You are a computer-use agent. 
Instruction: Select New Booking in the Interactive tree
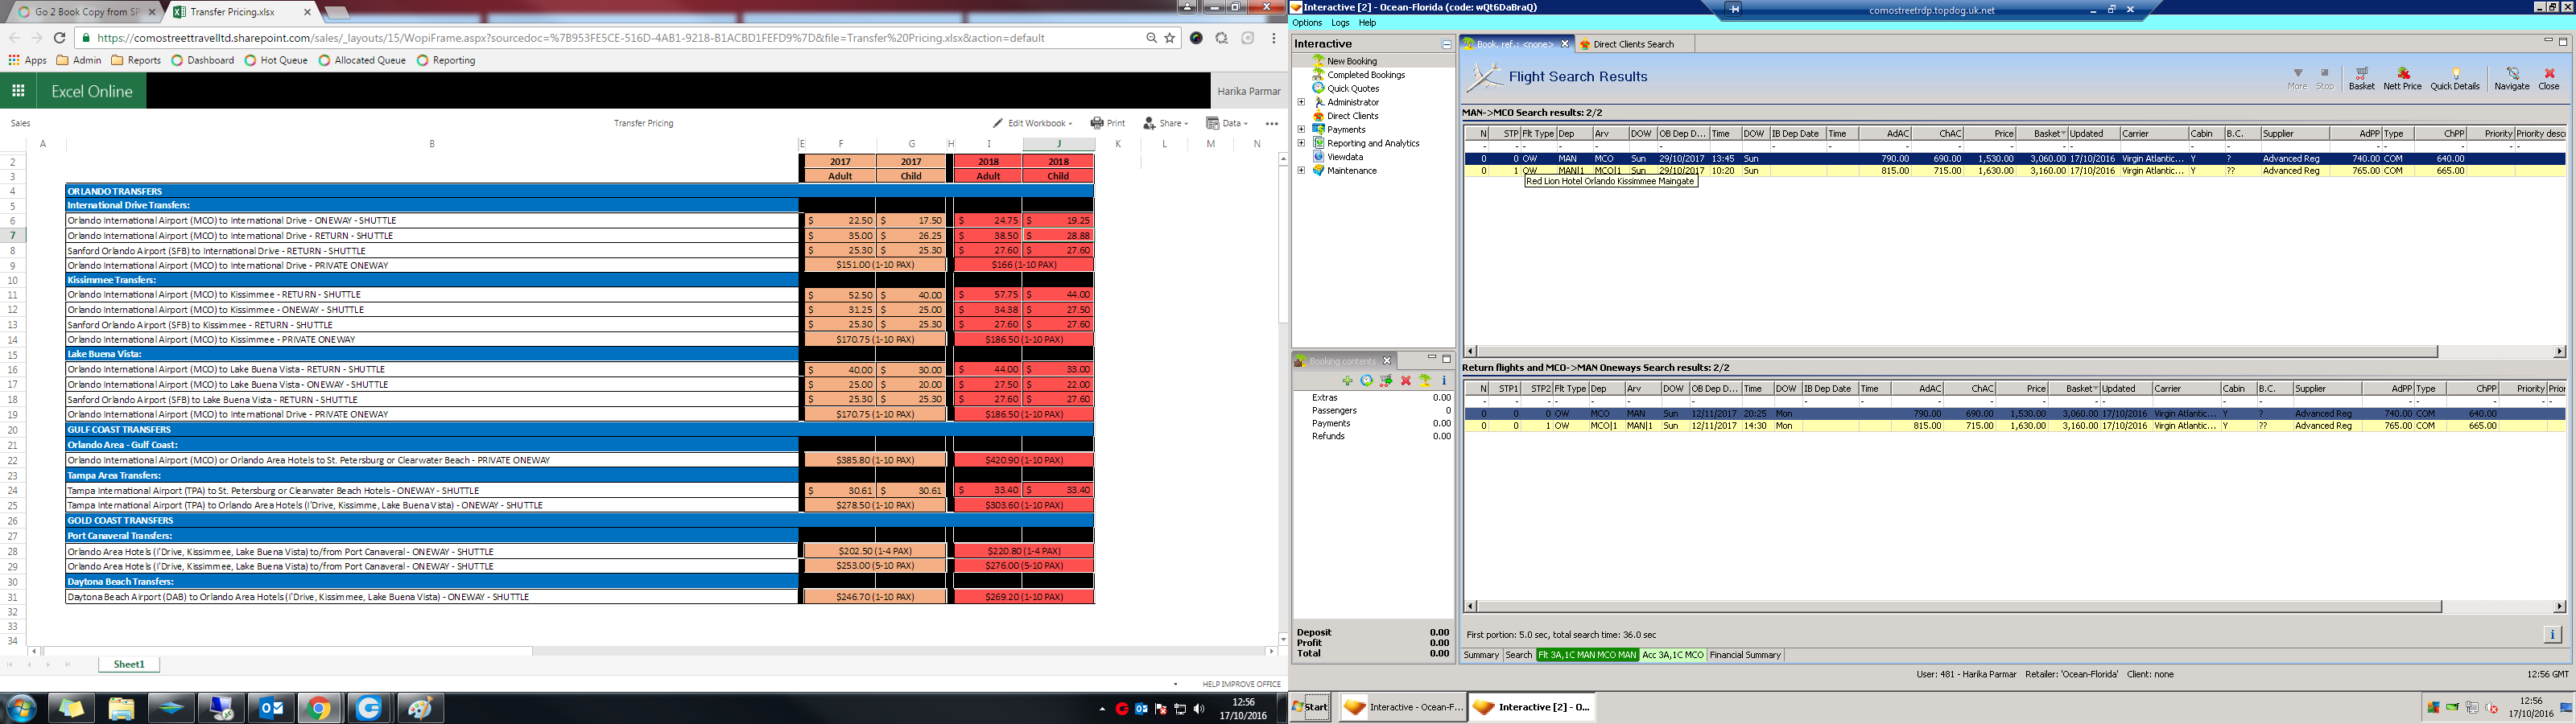pos(1352,61)
